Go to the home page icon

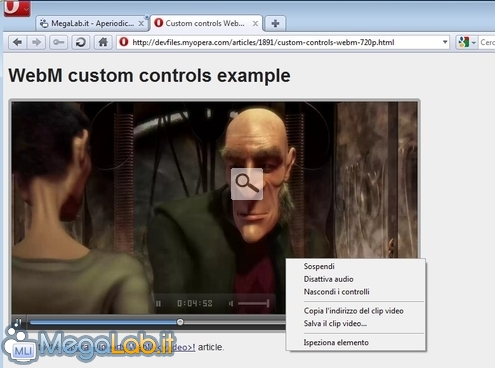tap(103, 42)
